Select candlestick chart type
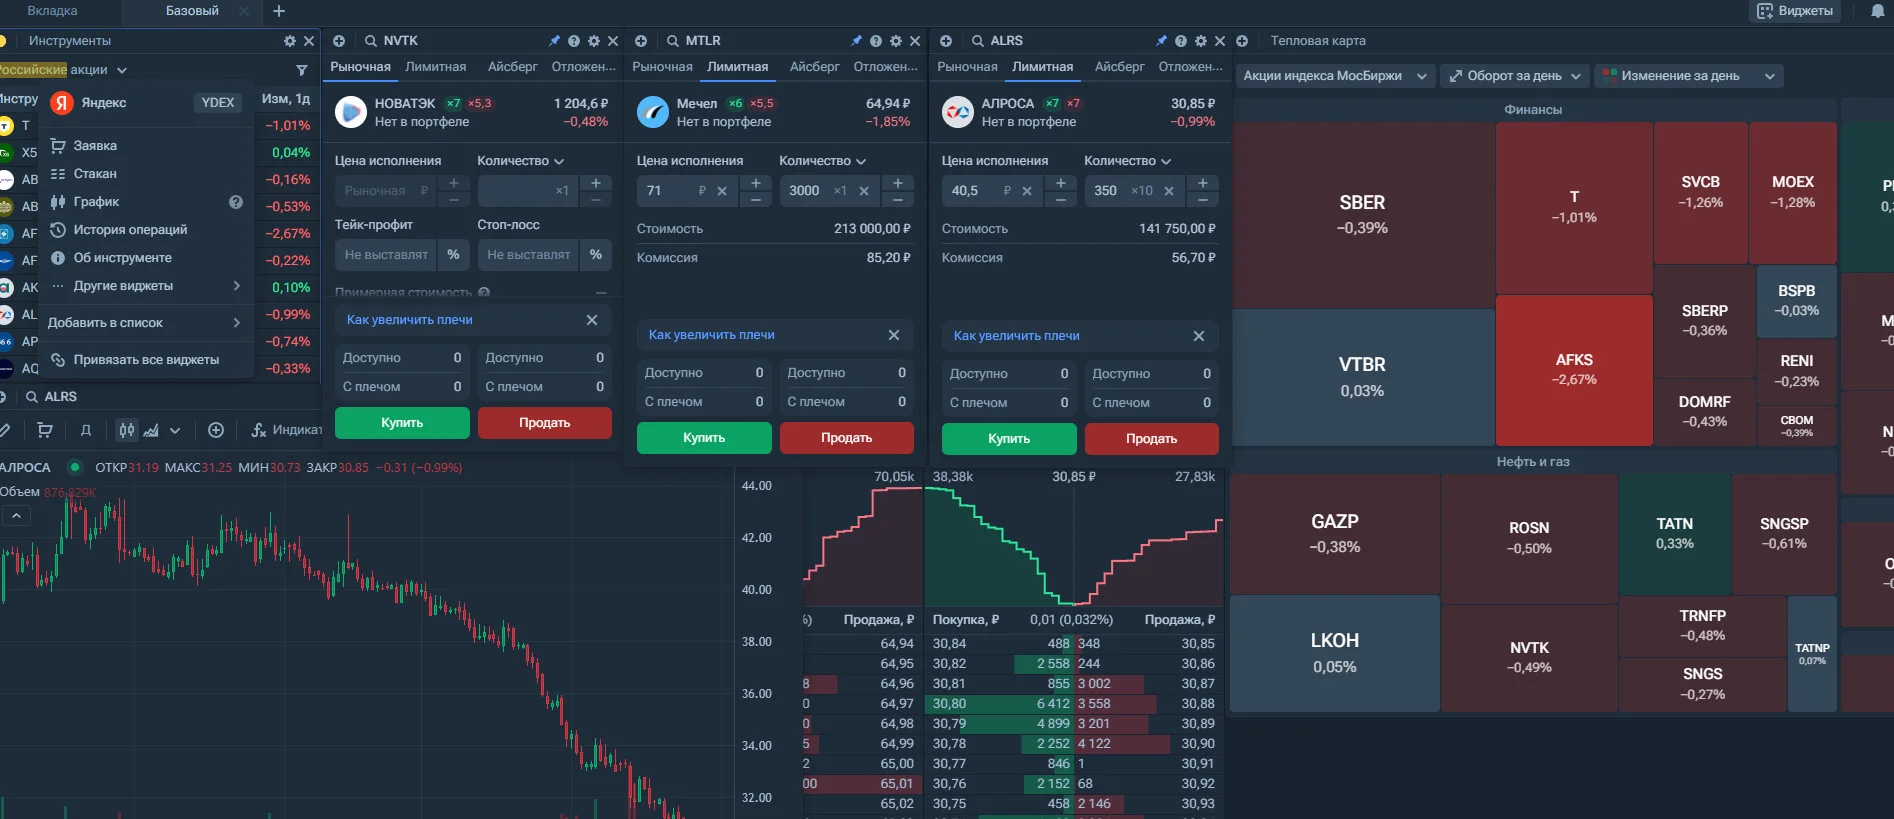The width and height of the screenshot is (1894, 819). coord(126,430)
